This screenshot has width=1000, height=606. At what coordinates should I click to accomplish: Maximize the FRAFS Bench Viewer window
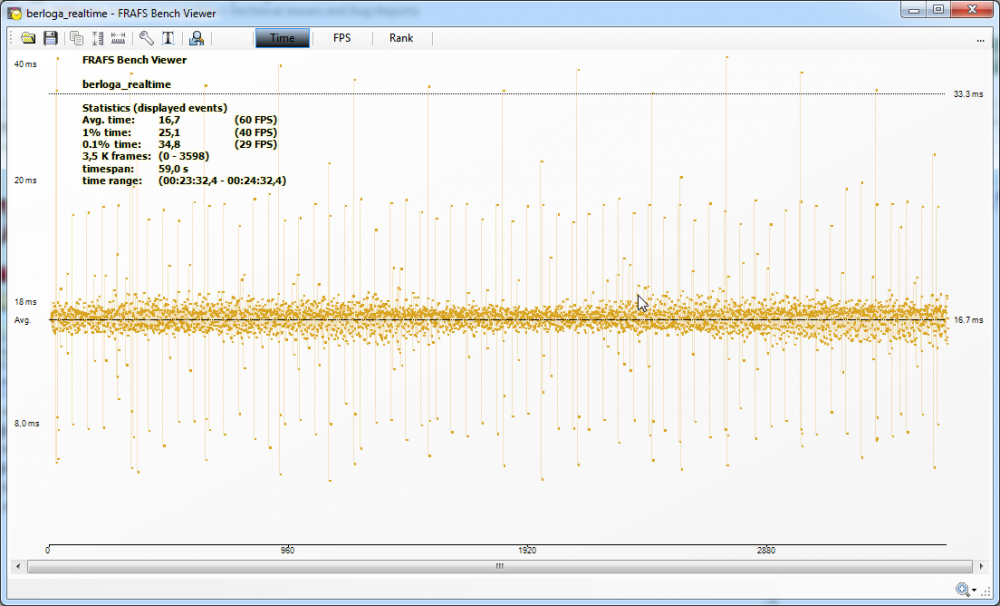coord(938,9)
